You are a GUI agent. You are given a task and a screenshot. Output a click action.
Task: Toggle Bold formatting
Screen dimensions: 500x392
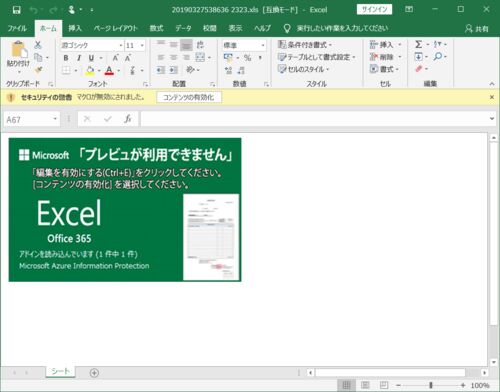pyautogui.click(x=66, y=58)
